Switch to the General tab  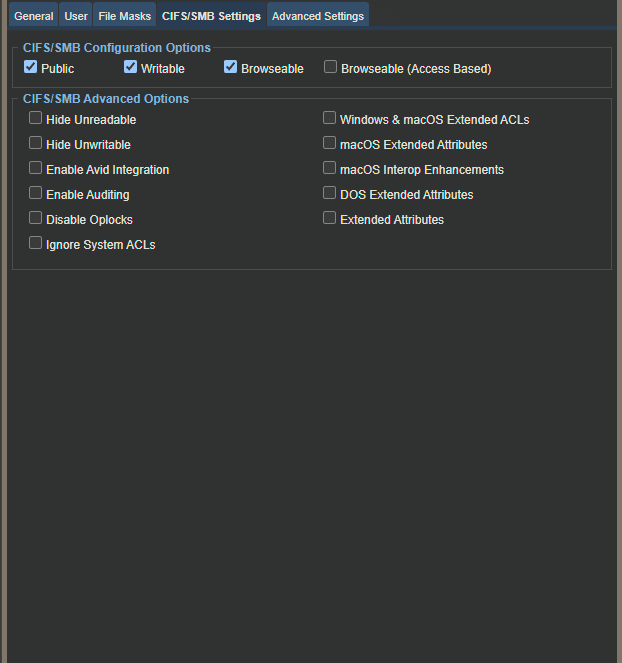click(x=33, y=15)
